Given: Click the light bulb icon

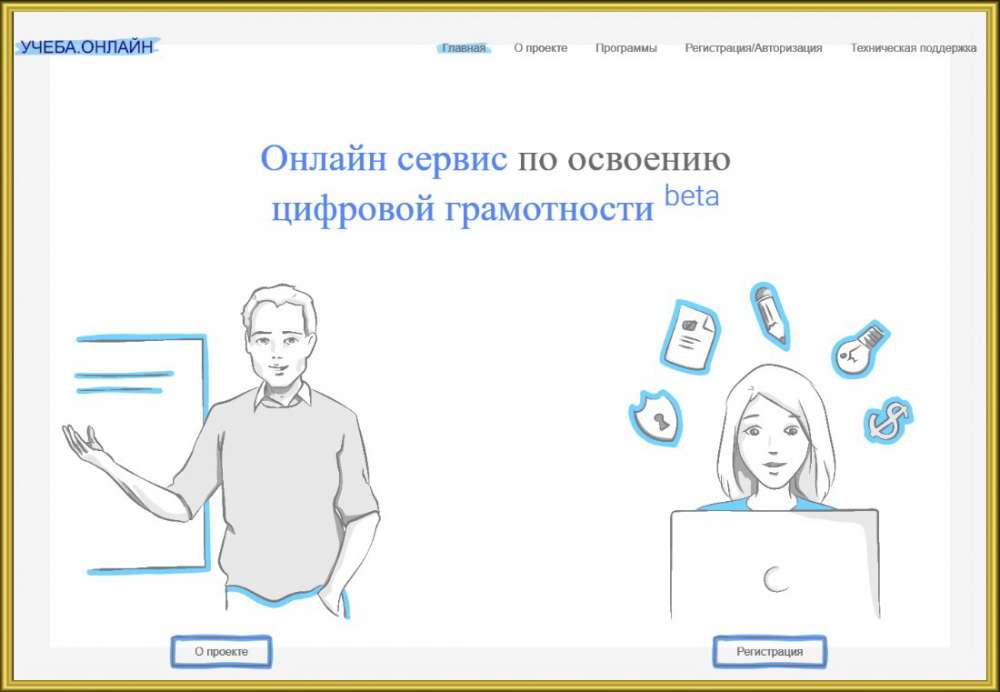Looking at the screenshot, I should pos(860,350).
